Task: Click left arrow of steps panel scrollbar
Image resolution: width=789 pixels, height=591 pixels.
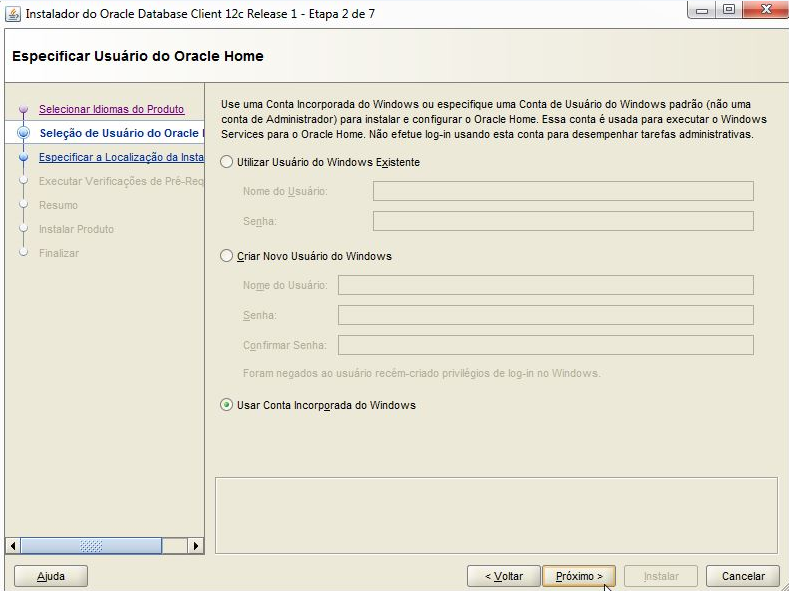Action: (x=13, y=545)
